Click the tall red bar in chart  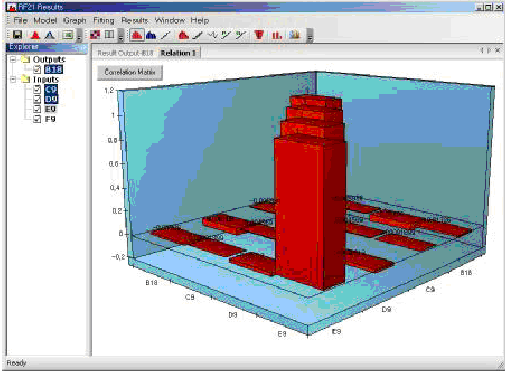tap(308, 207)
